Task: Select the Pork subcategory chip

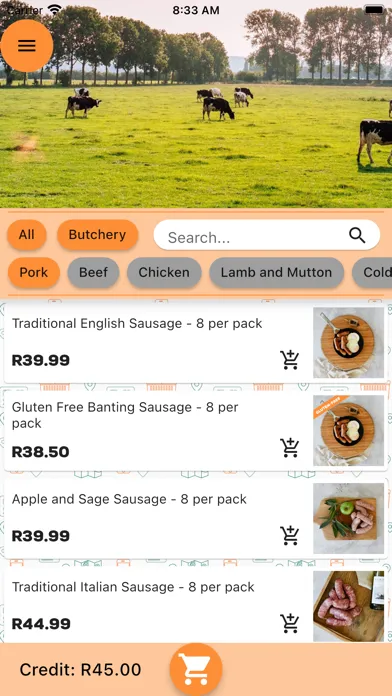Action: (34, 273)
